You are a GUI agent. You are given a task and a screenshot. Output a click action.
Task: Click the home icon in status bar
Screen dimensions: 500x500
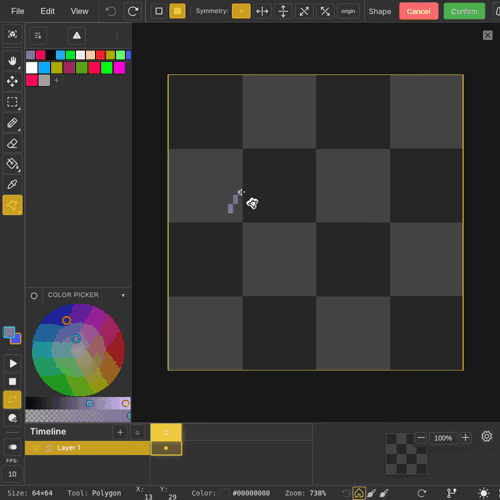(x=359, y=493)
